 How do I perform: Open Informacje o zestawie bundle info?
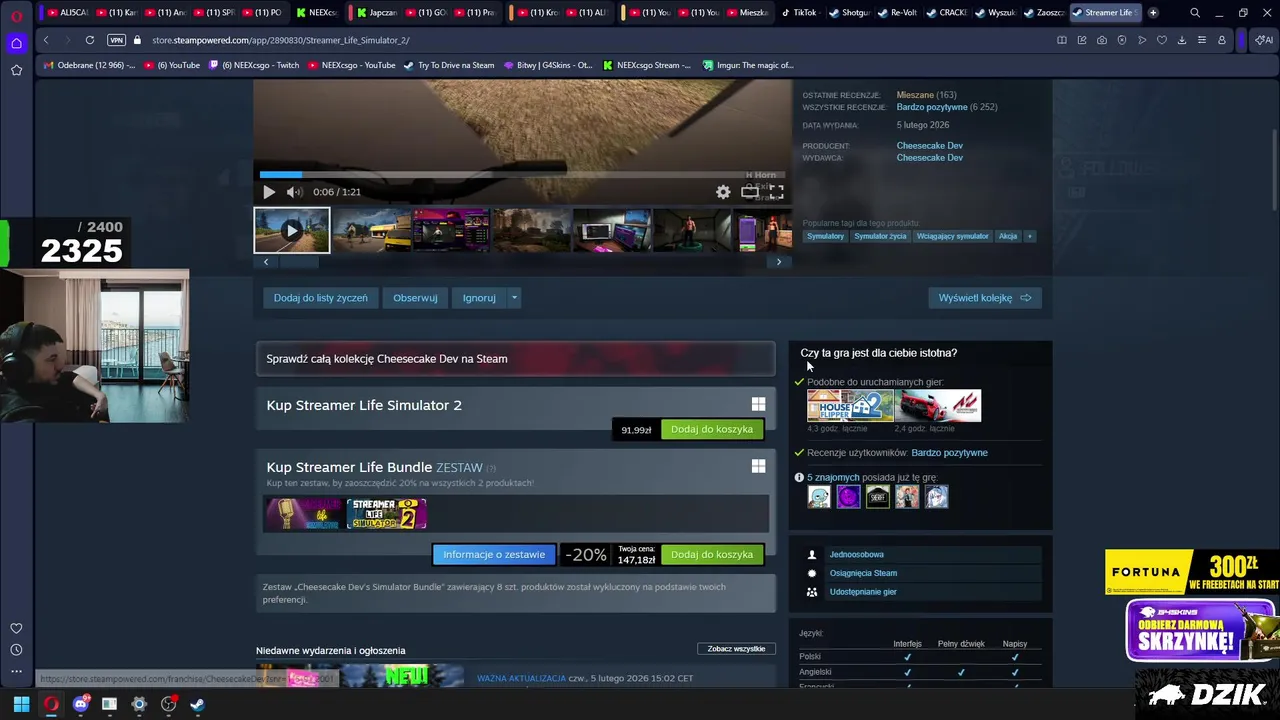point(494,555)
